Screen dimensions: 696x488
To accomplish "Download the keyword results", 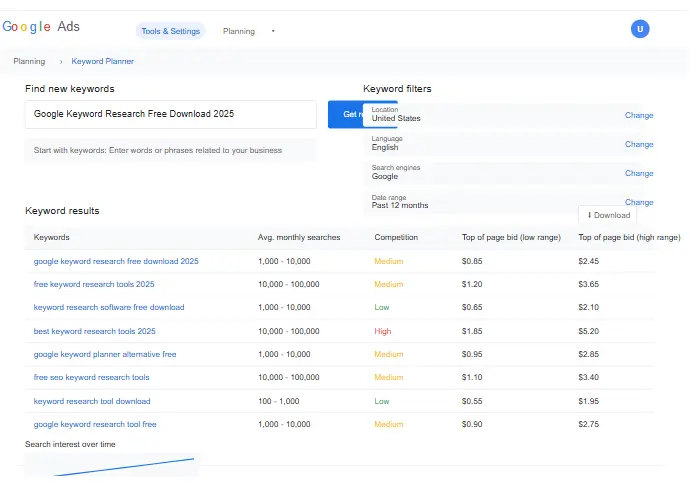I will pos(608,215).
